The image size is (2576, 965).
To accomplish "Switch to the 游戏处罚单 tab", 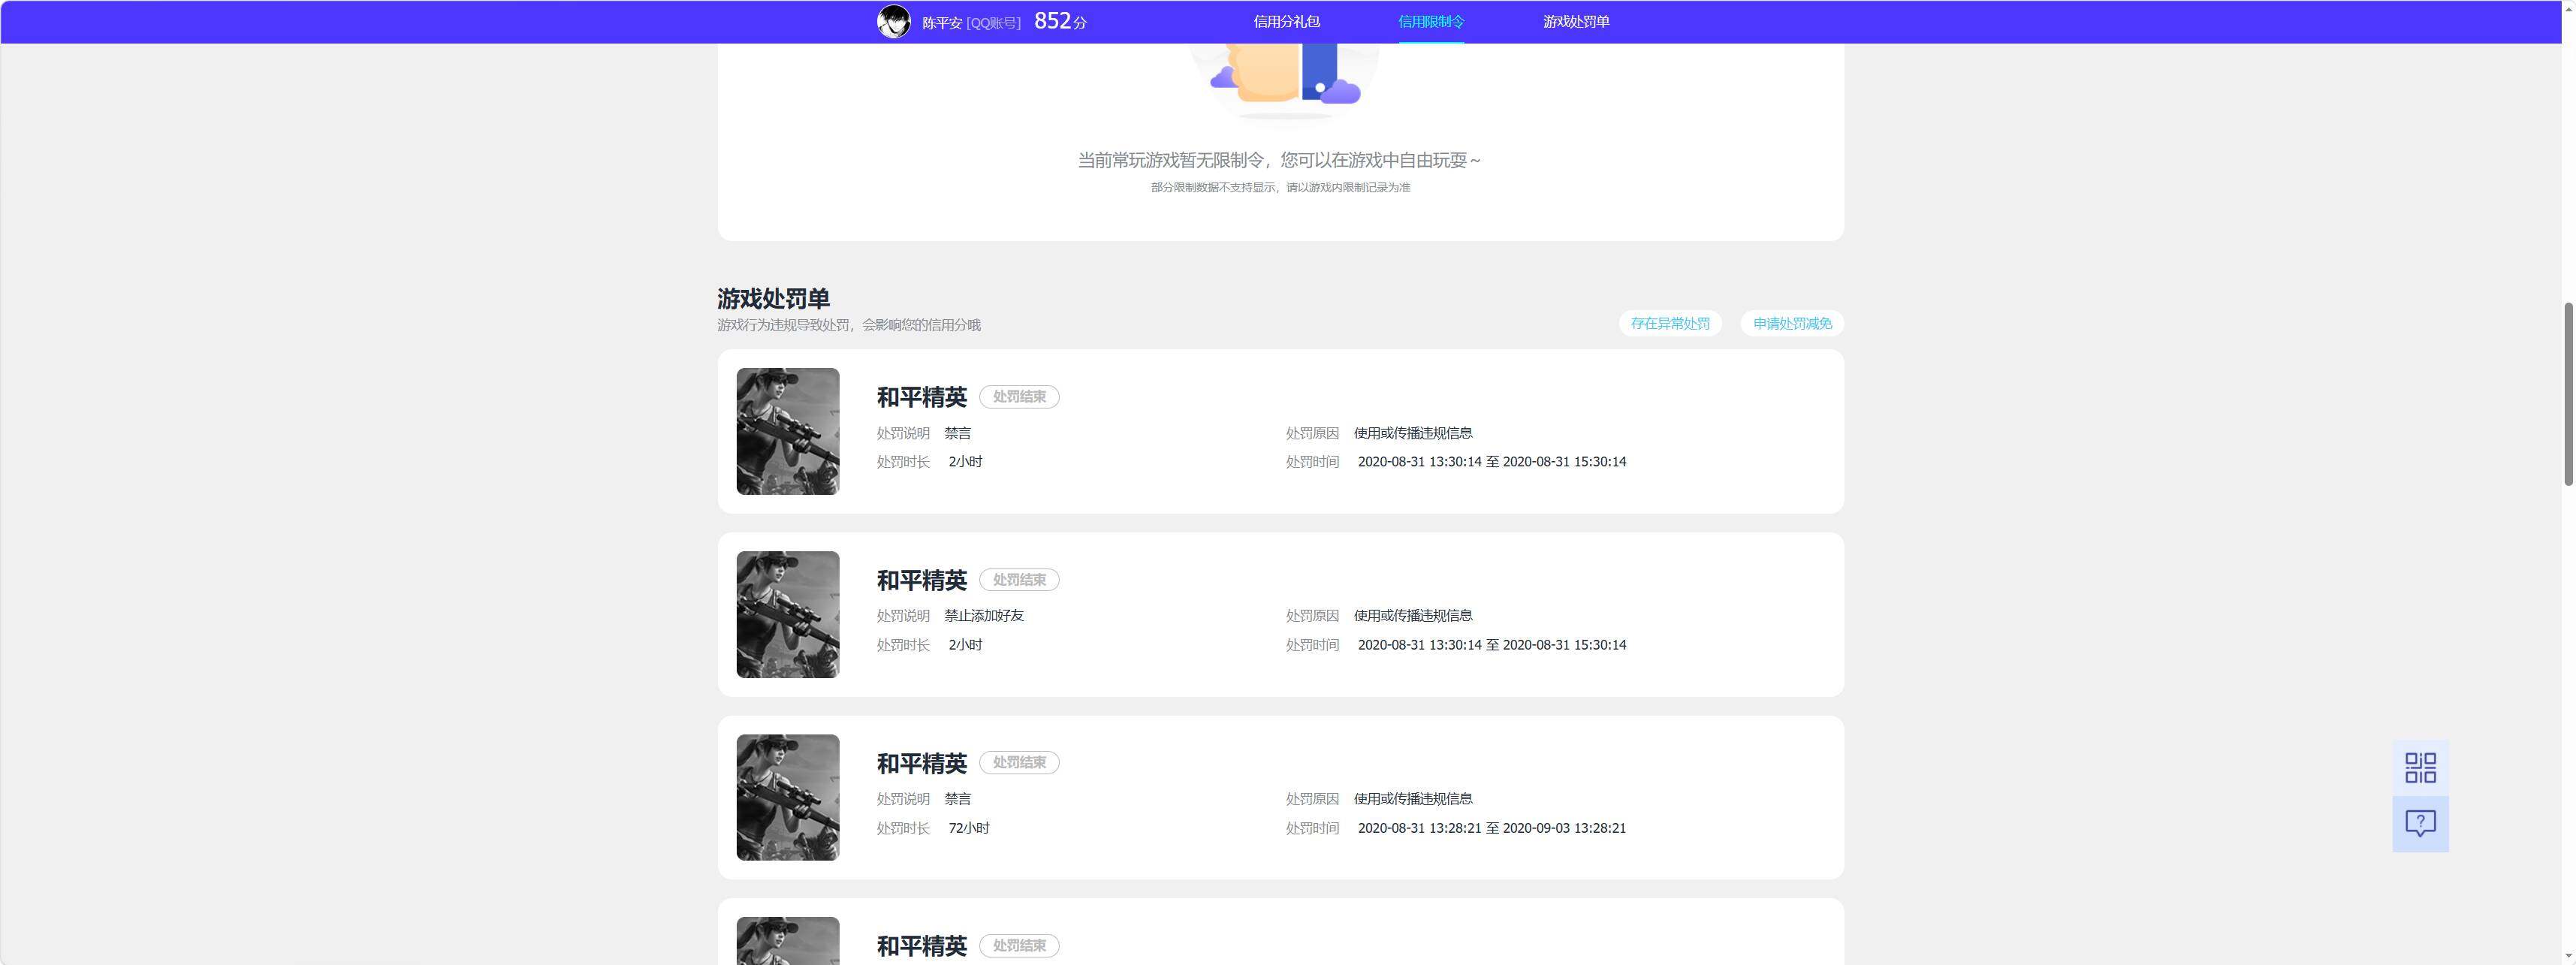I will (1576, 21).
